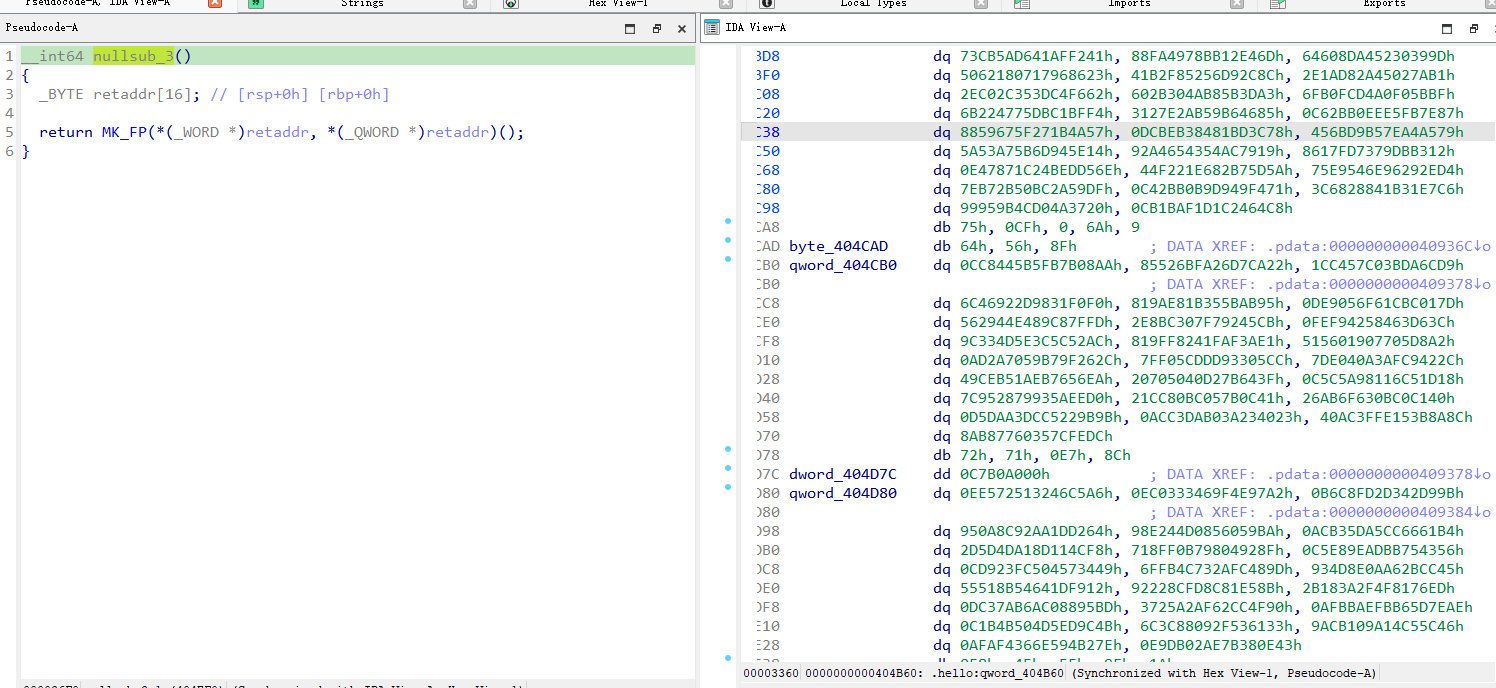This screenshot has height=688, width=1496.
Task: Click value 8AB87760357CFEDCh
Action: (1036, 436)
